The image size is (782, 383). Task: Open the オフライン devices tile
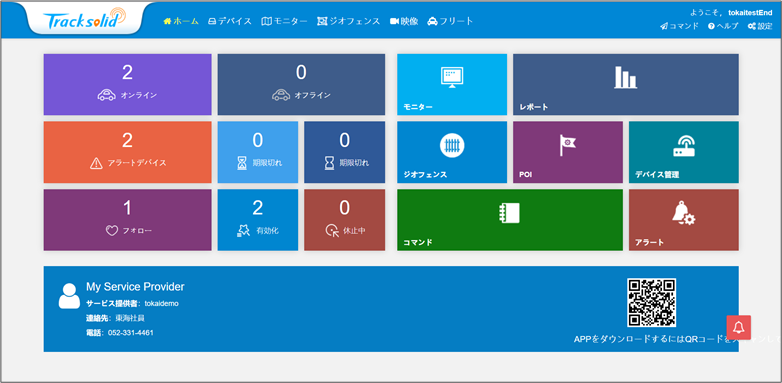tap(301, 84)
